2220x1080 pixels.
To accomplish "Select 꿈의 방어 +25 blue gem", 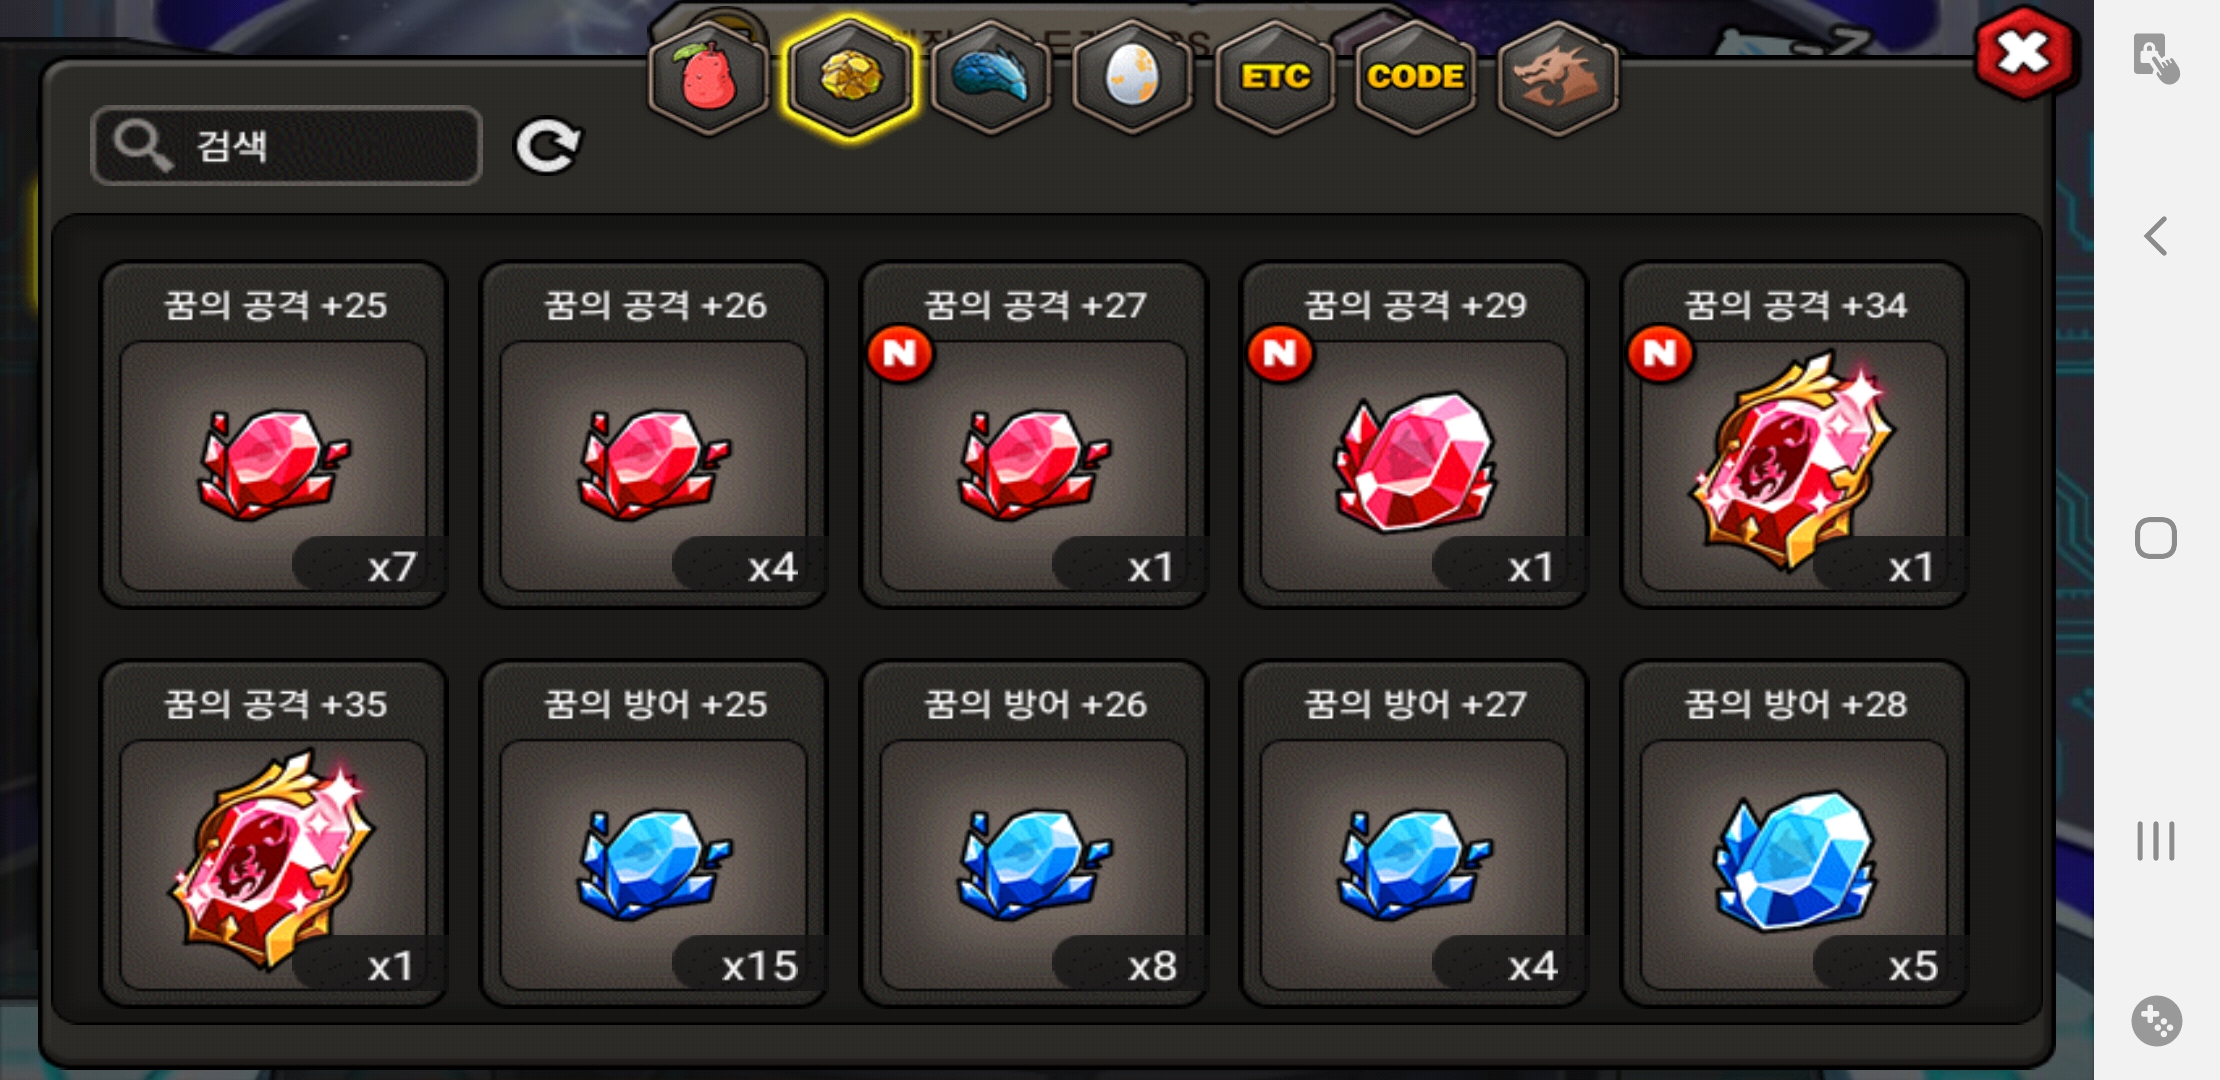I will click(654, 834).
